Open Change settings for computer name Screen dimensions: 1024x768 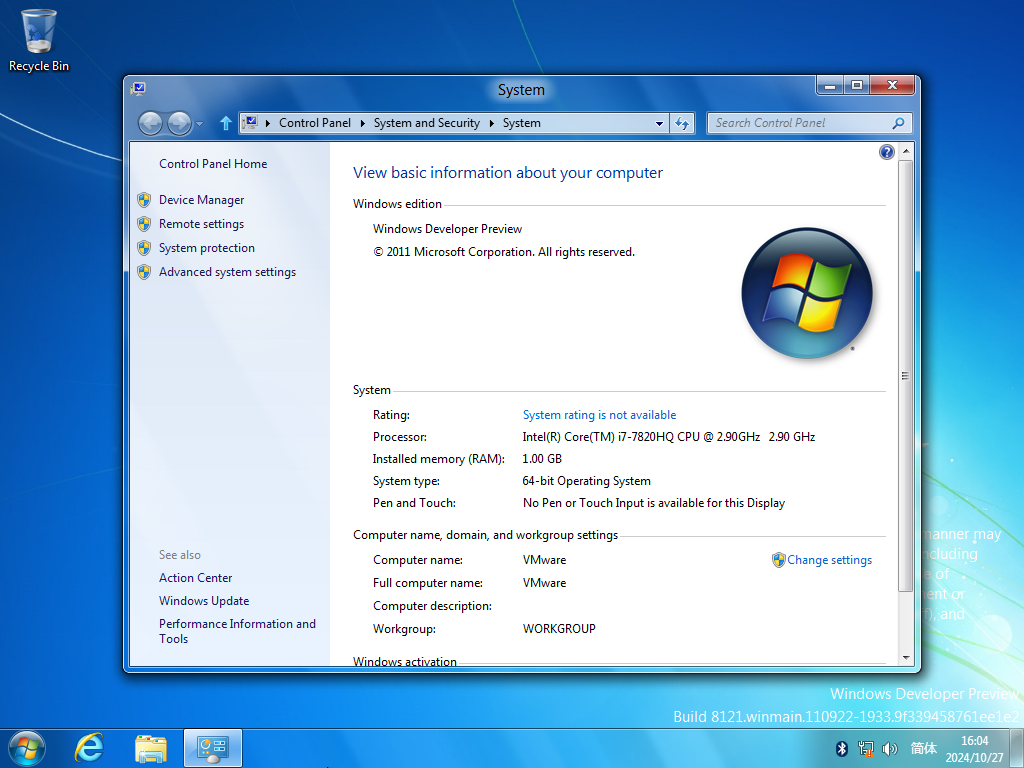[829, 560]
